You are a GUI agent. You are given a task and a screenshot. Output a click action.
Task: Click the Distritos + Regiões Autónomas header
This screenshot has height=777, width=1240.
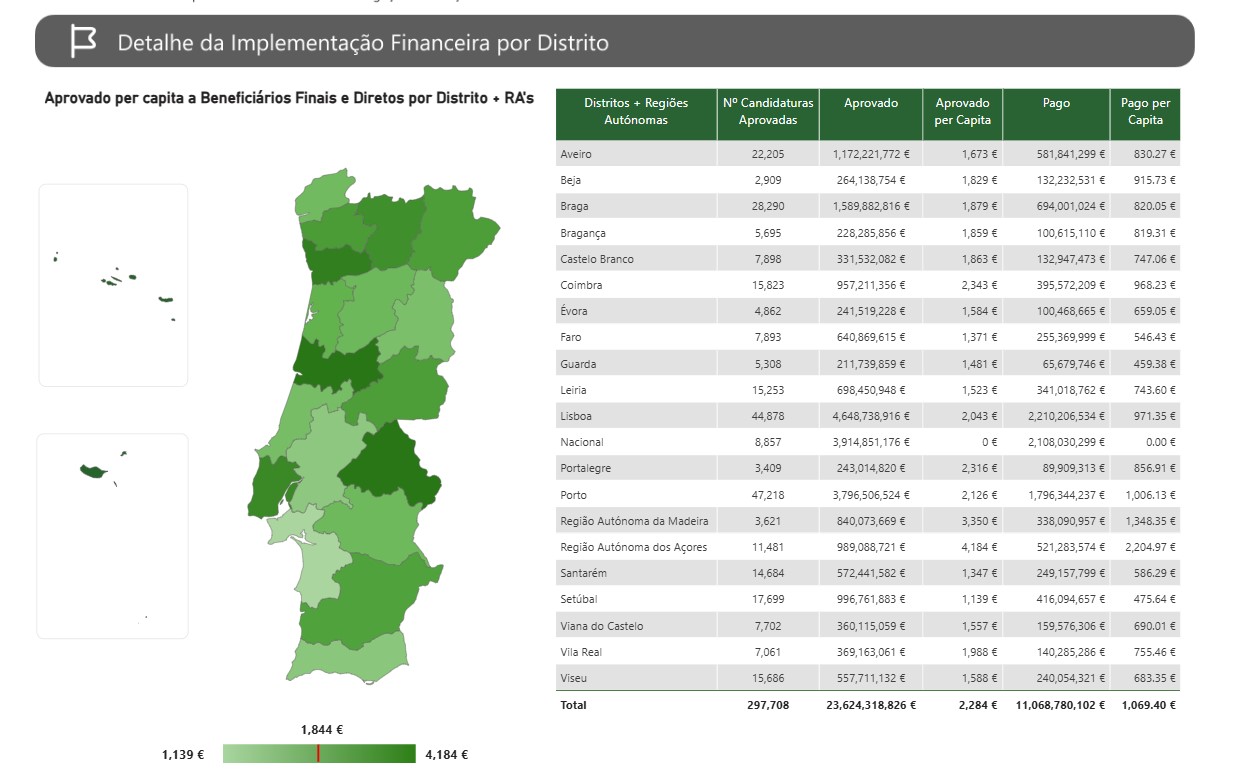tap(635, 111)
